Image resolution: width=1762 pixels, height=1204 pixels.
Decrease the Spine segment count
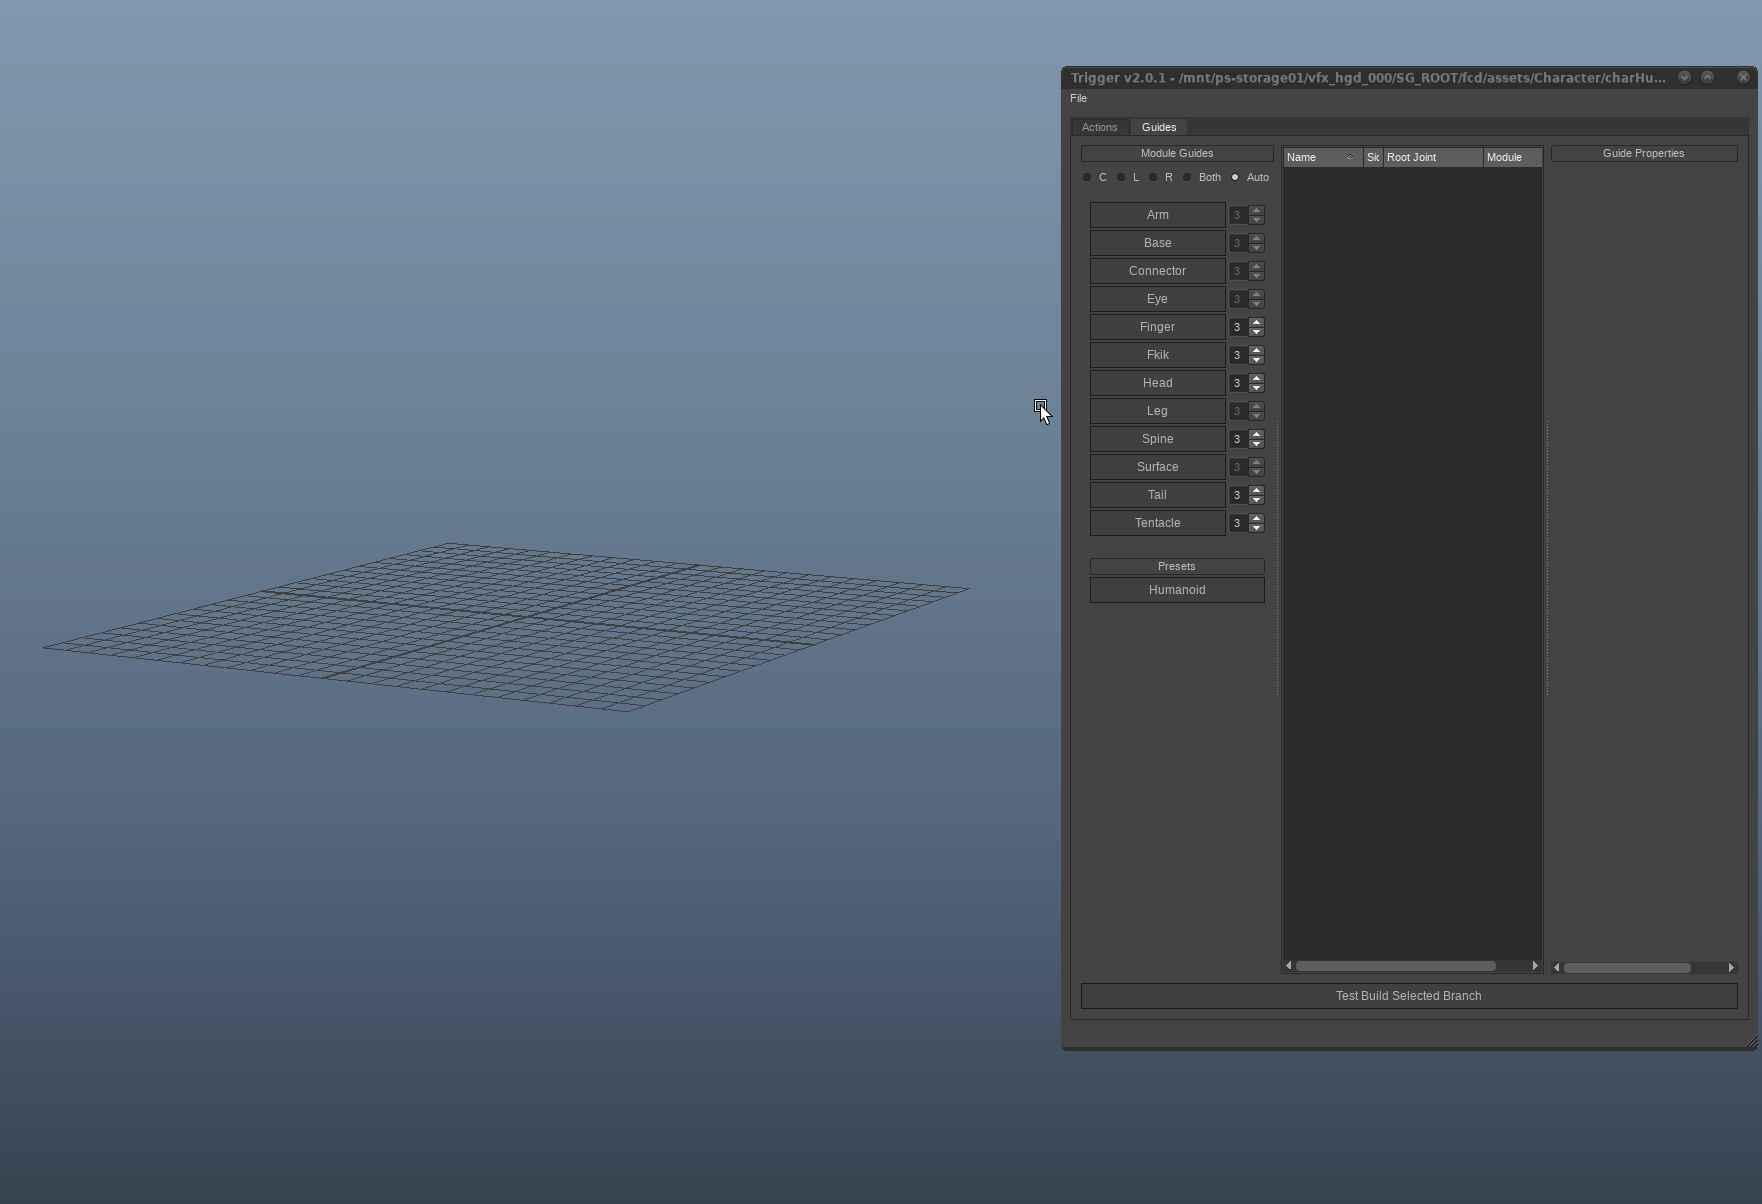tap(1256, 444)
